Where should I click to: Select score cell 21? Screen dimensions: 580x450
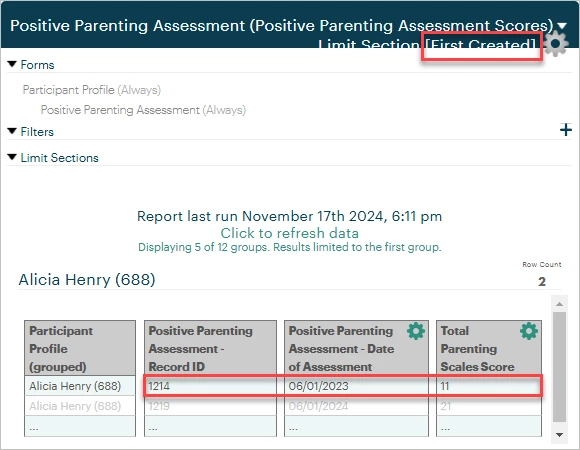(x=489, y=406)
